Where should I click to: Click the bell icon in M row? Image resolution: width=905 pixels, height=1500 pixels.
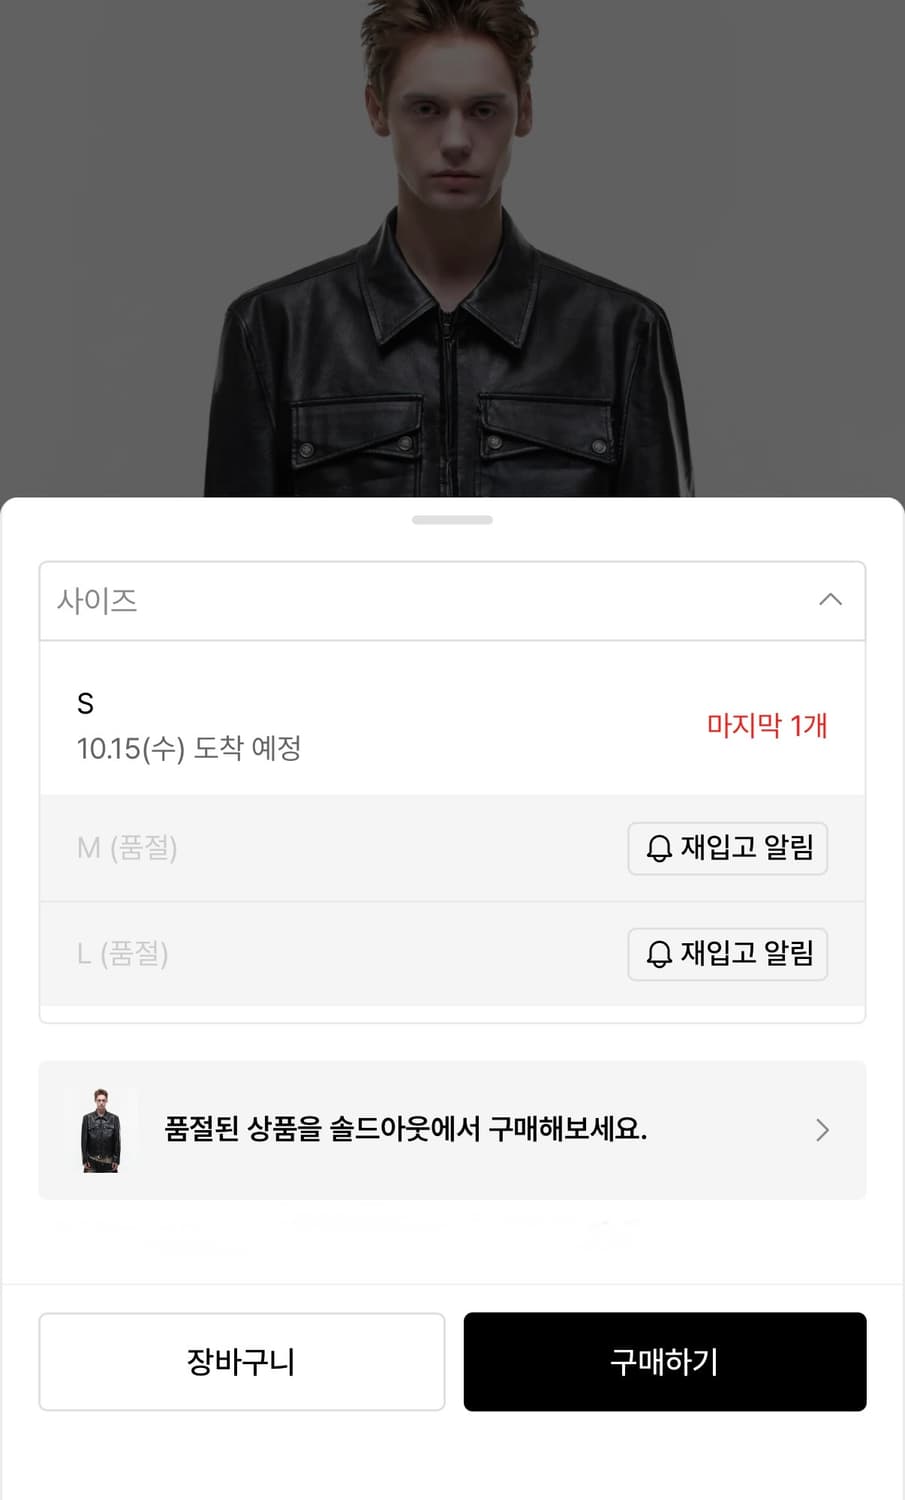click(x=659, y=849)
